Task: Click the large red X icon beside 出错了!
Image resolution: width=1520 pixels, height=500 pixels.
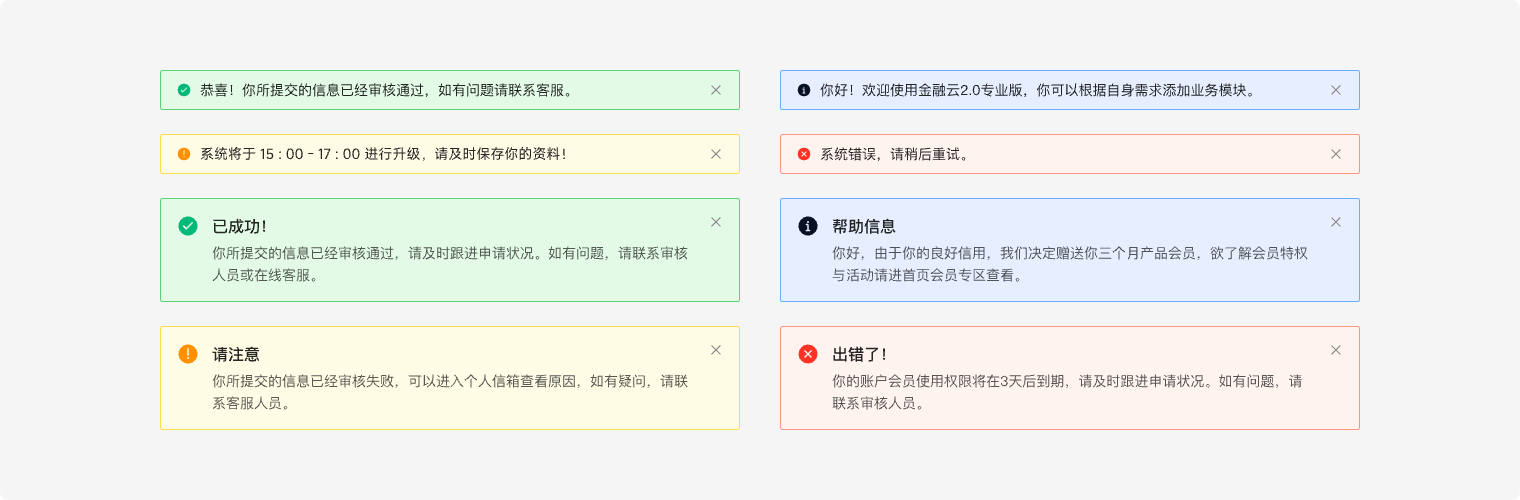Action: tap(808, 354)
